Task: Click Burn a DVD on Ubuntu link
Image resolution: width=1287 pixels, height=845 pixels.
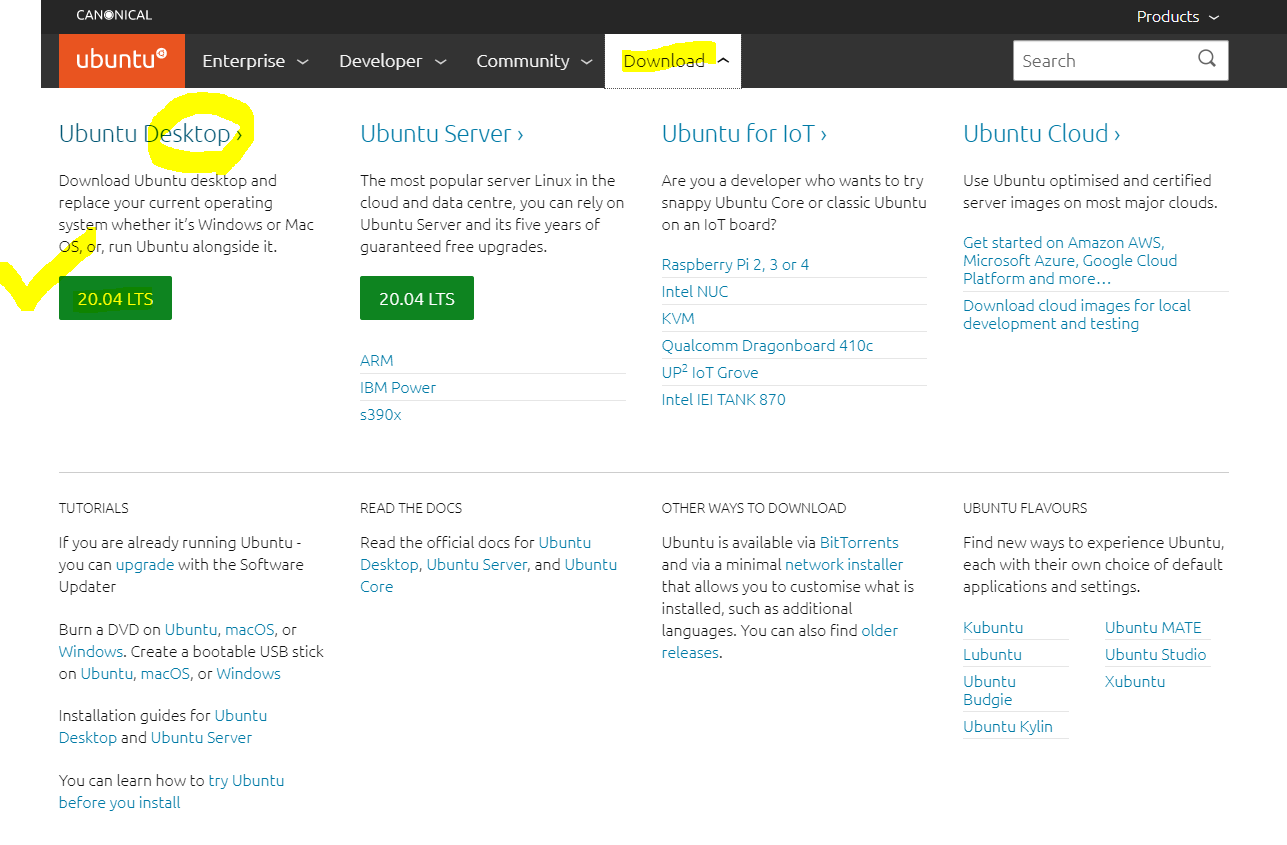Action: point(191,629)
